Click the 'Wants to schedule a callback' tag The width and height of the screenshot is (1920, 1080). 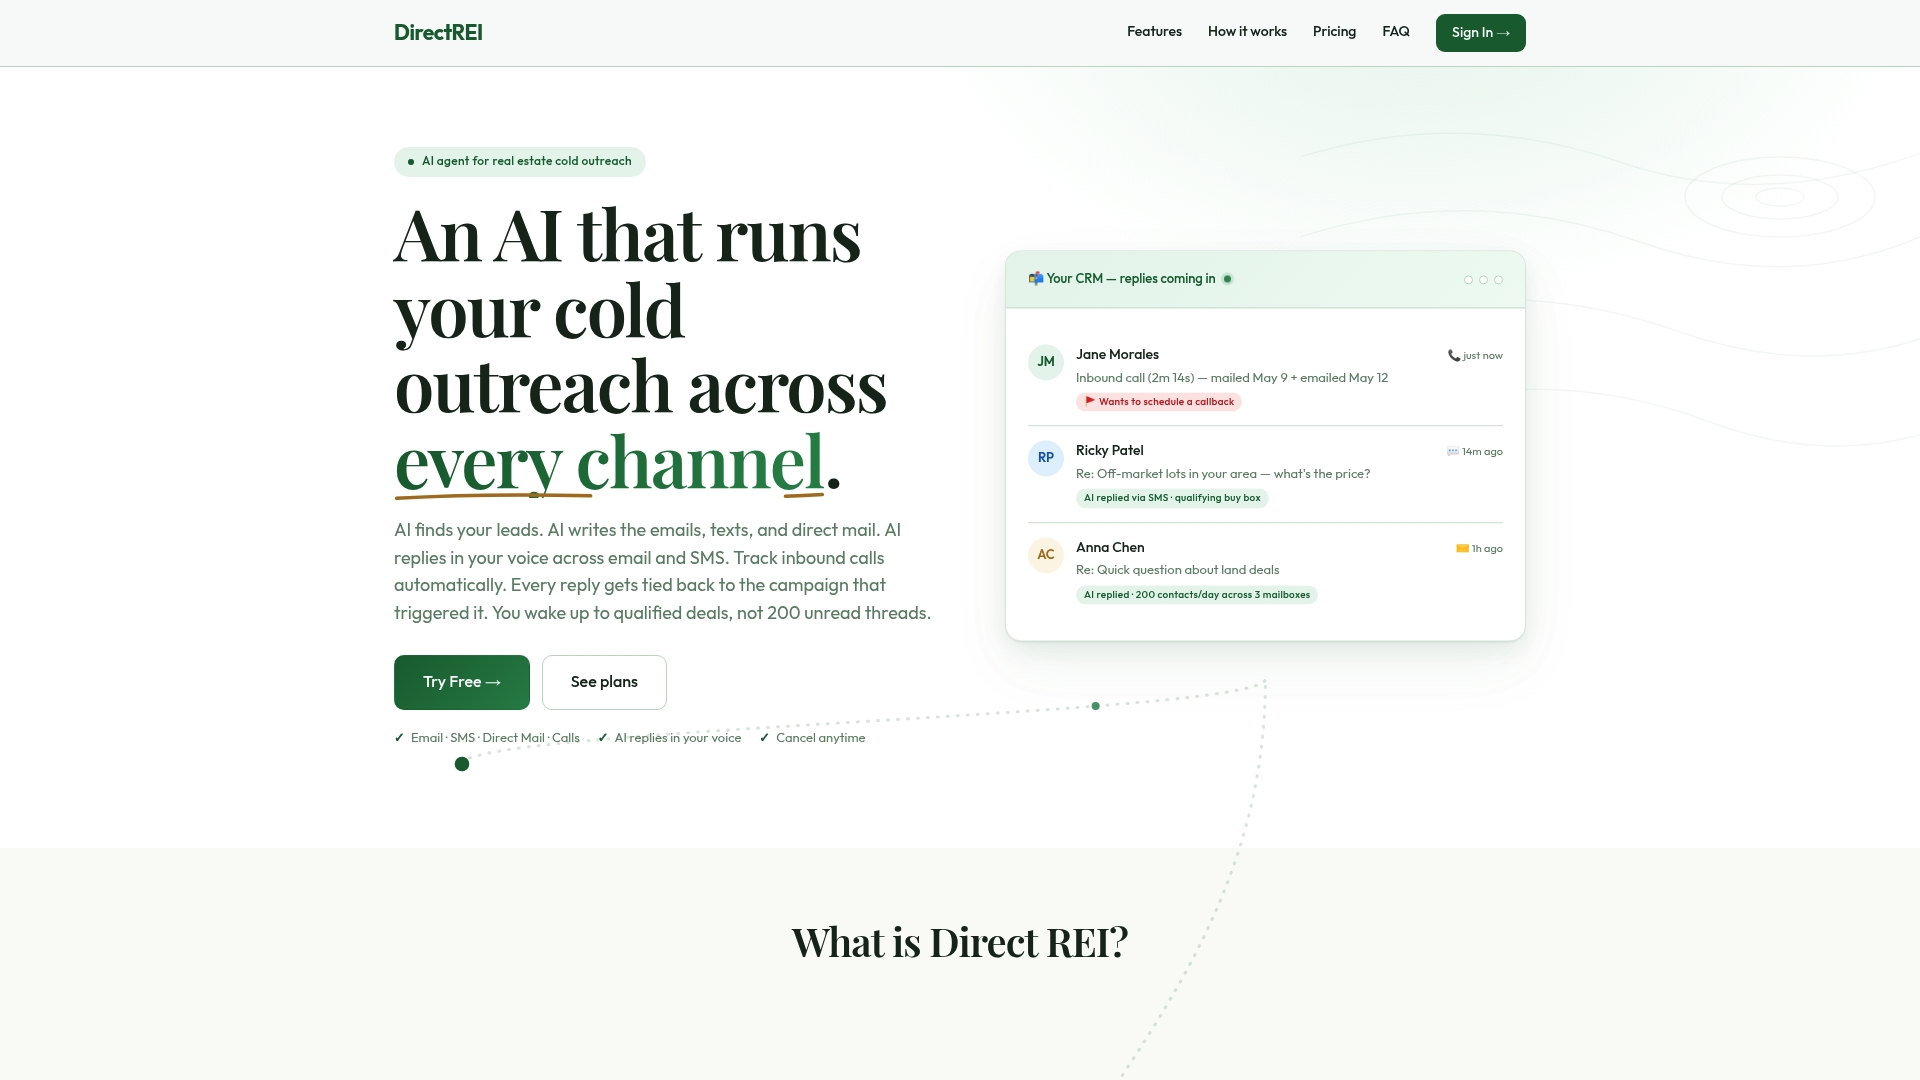tap(1159, 402)
